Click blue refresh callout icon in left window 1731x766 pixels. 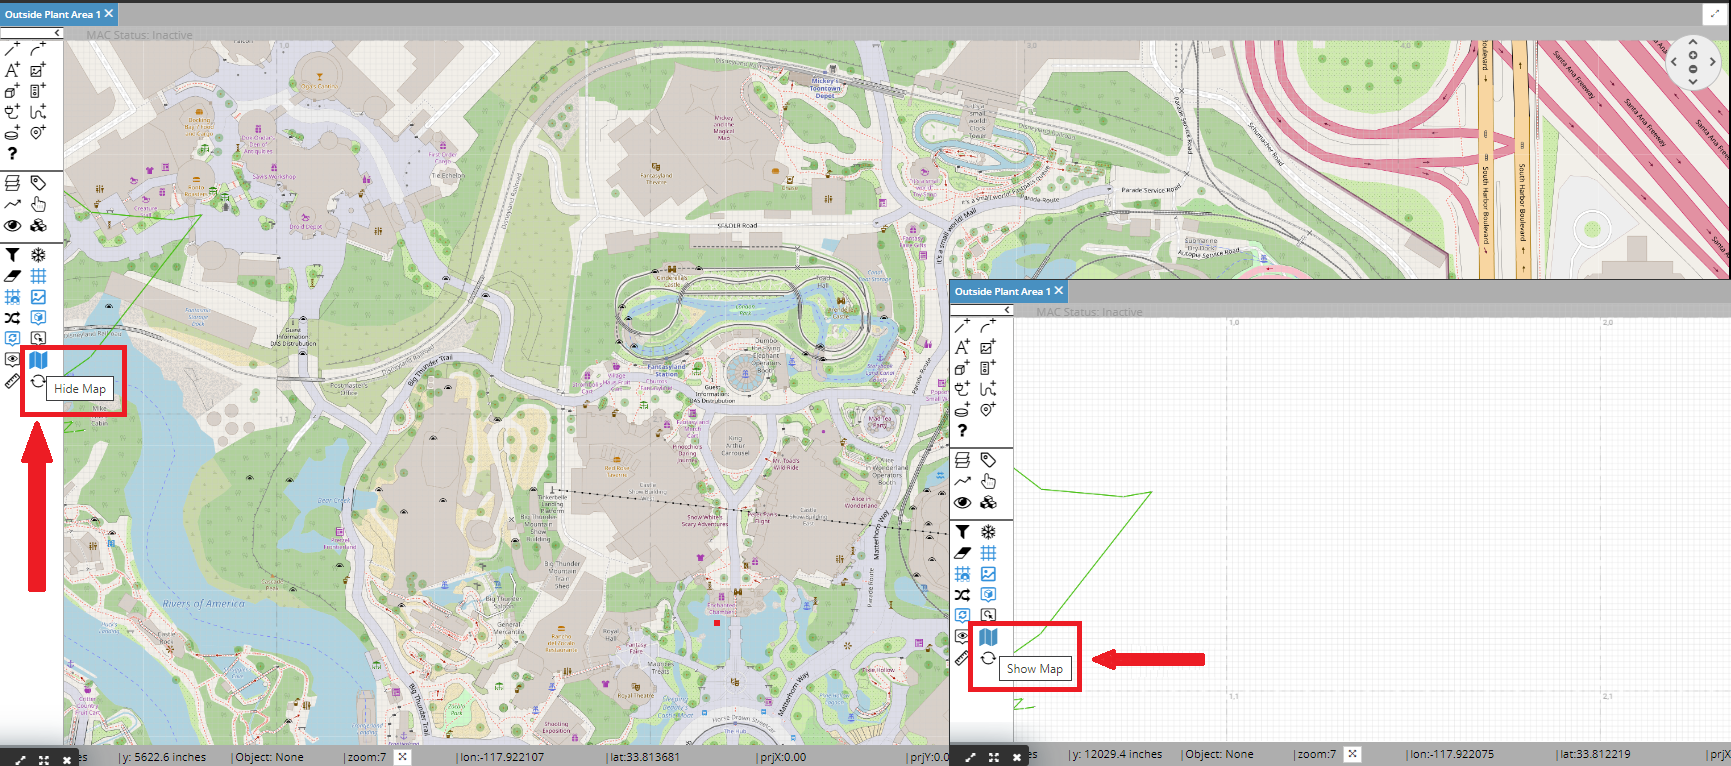[x=12, y=339]
